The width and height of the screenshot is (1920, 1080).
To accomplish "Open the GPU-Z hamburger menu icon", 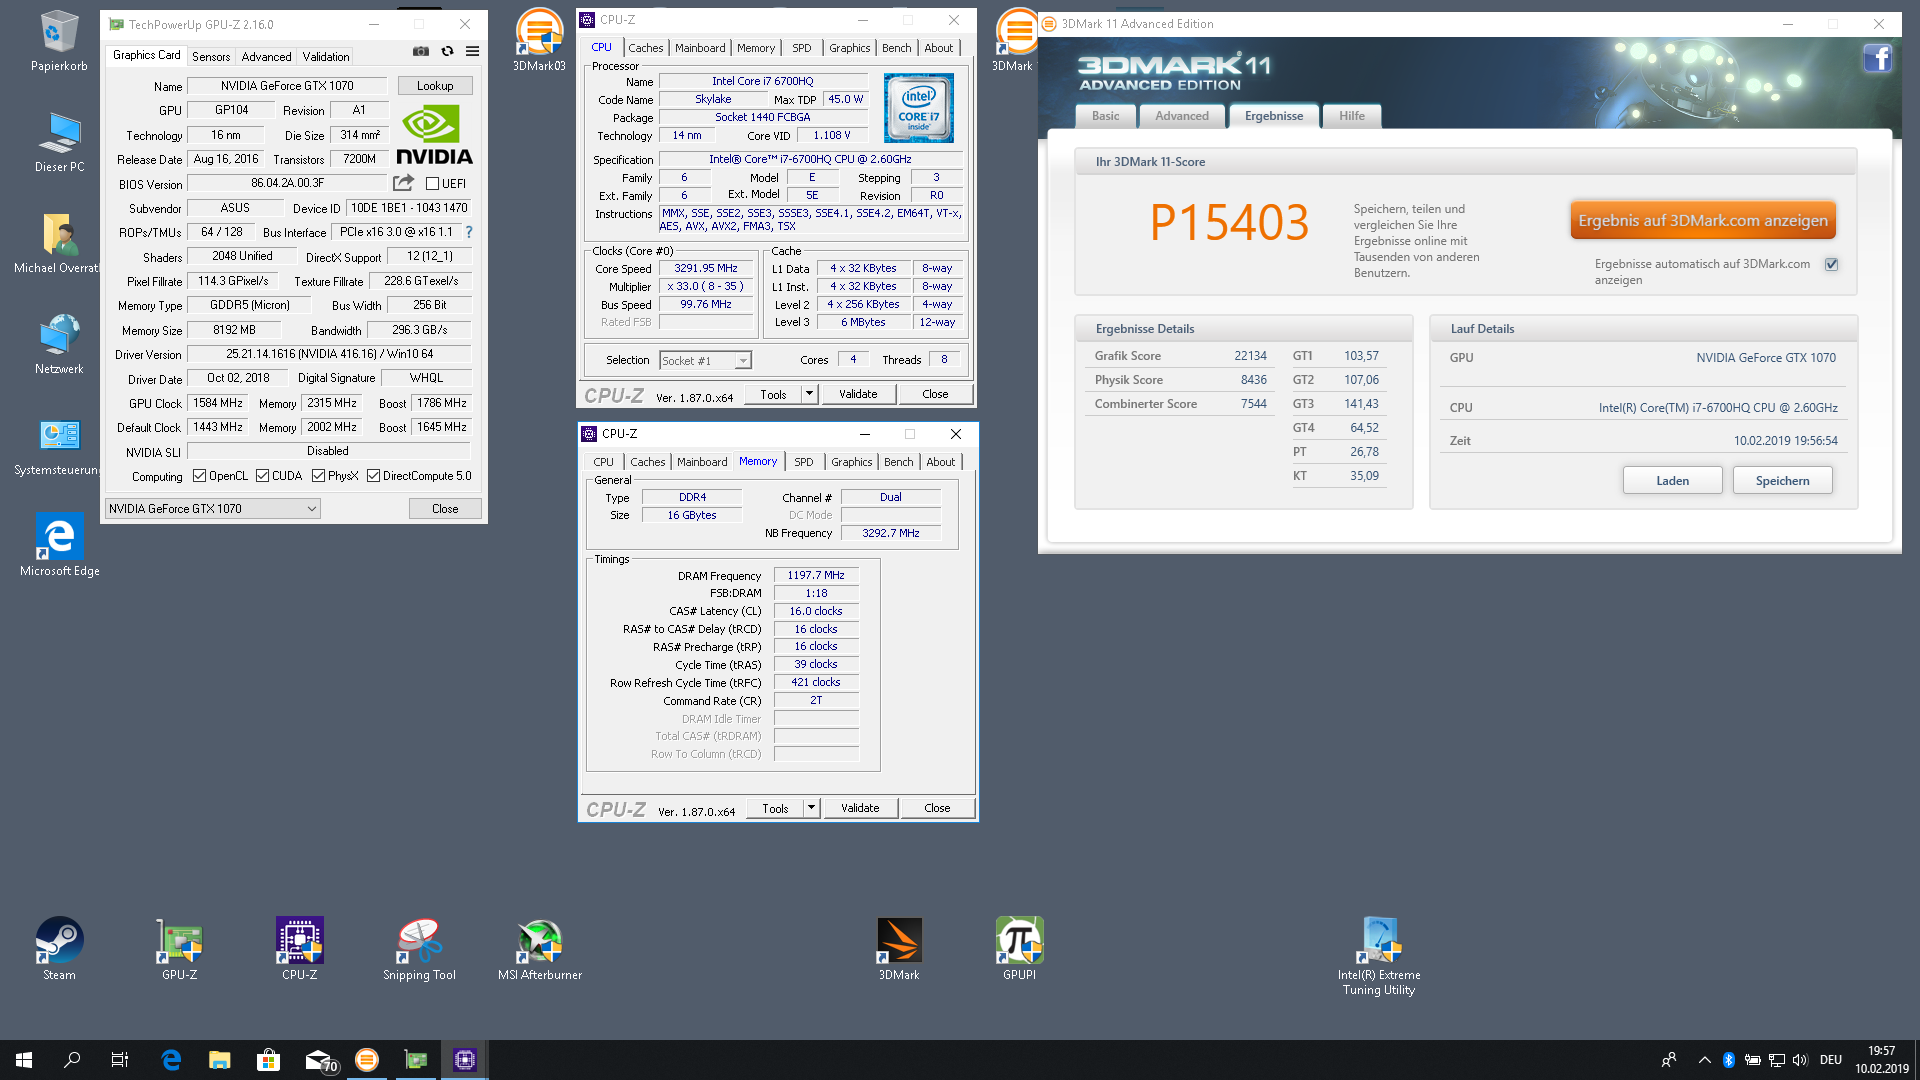I will click(473, 51).
